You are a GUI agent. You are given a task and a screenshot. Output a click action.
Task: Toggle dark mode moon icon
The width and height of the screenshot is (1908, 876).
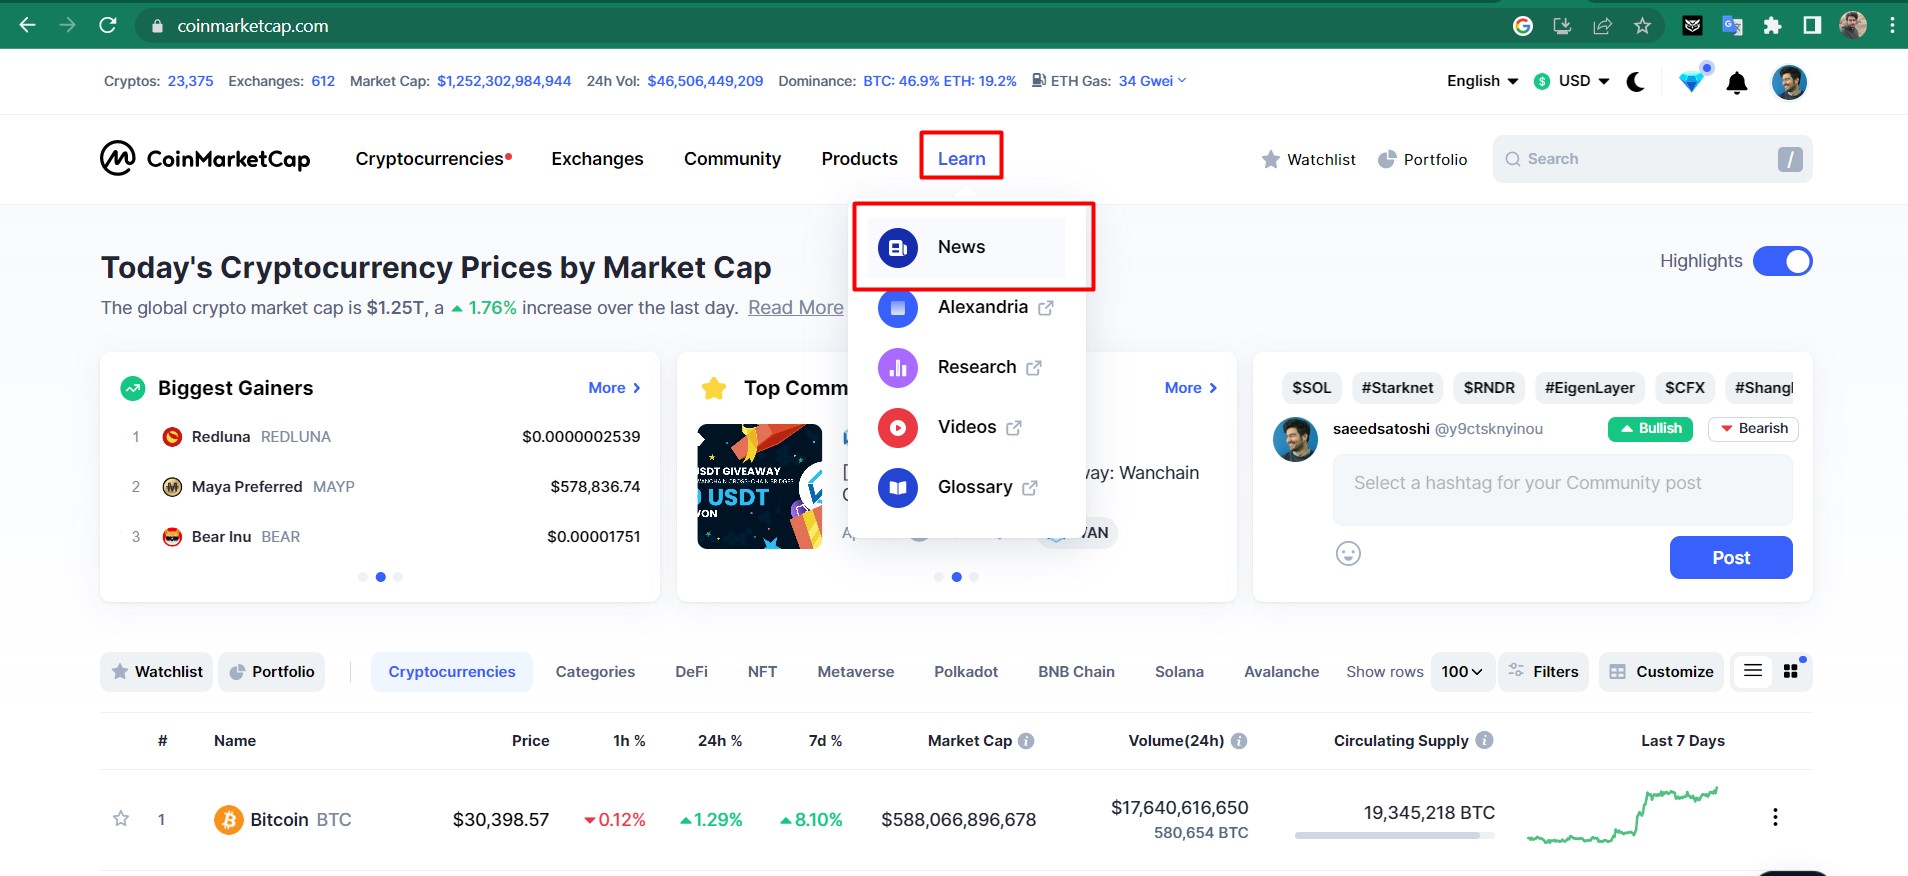(x=1636, y=82)
